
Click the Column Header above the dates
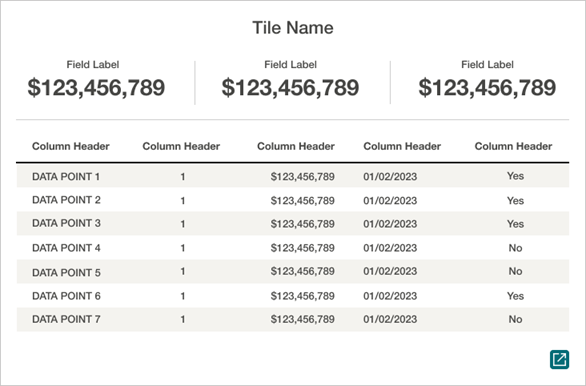(x=402, y=146)
